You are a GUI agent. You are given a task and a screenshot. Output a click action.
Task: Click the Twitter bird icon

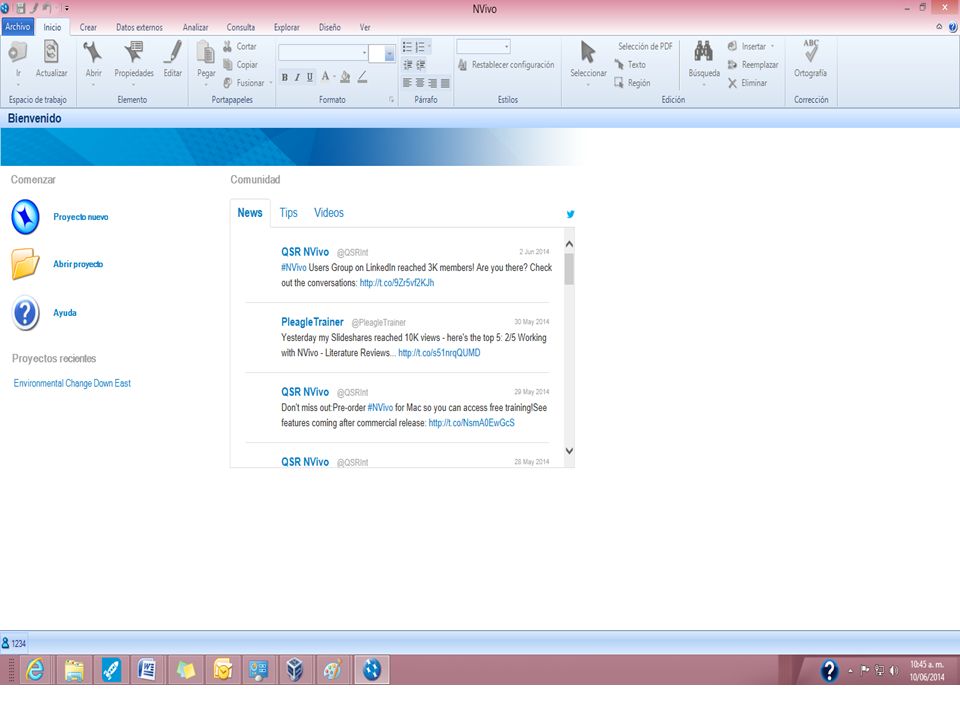pos(570,214)
